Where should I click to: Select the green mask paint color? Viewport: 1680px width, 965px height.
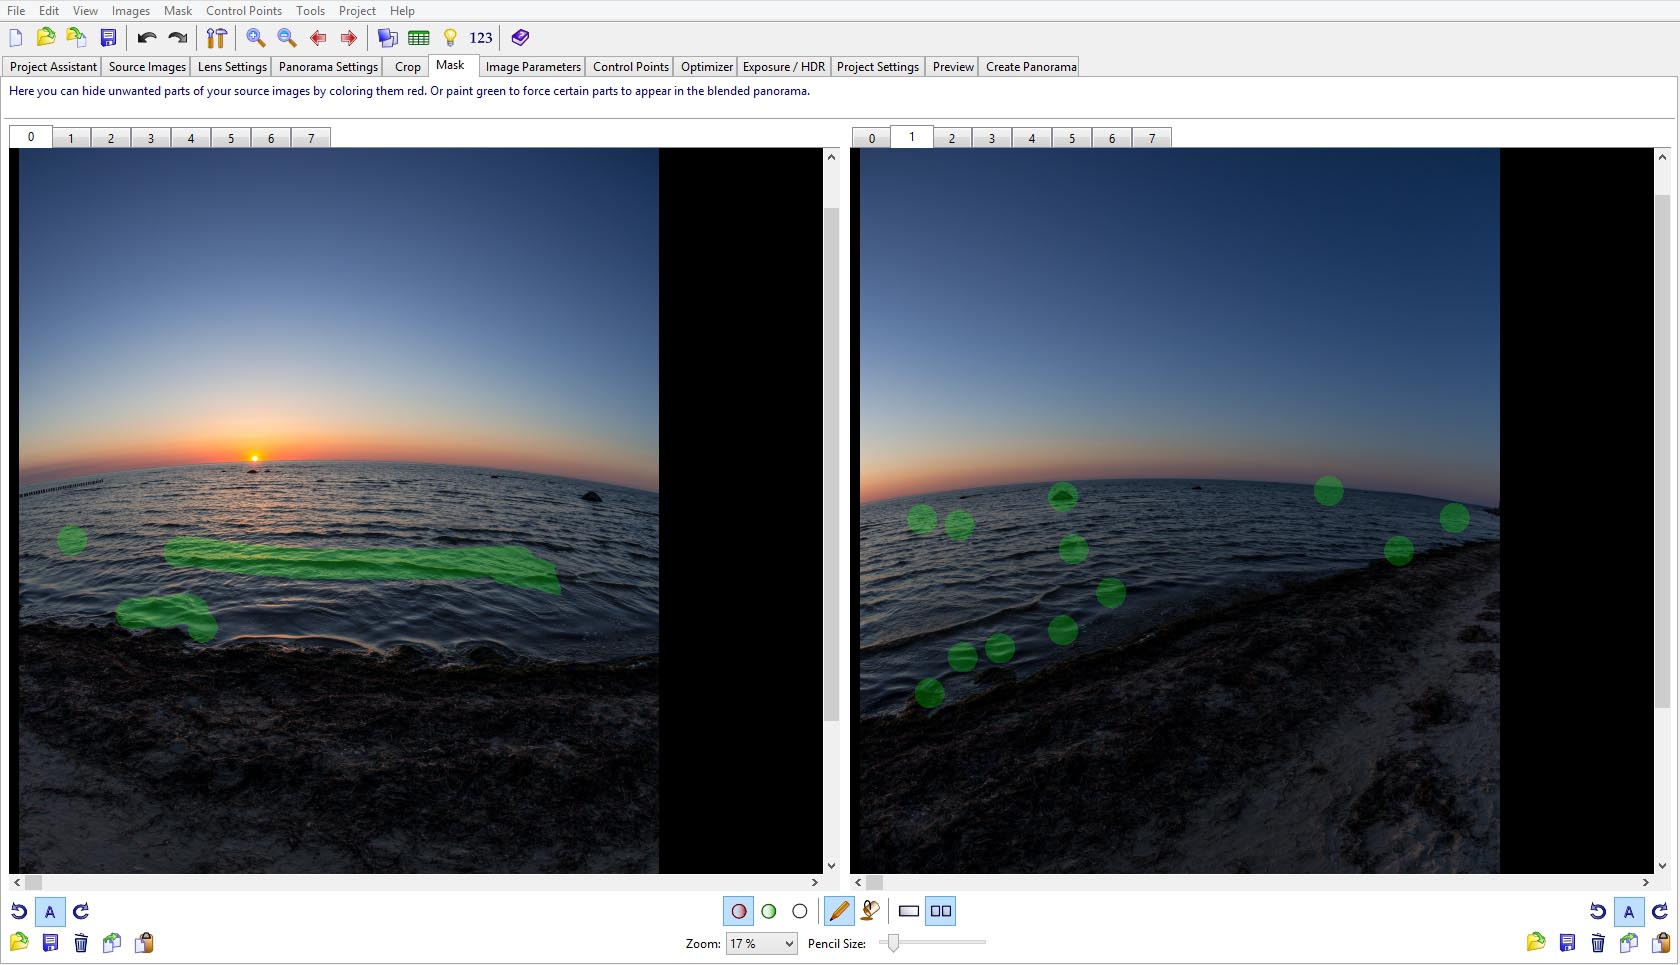(769, 911)
